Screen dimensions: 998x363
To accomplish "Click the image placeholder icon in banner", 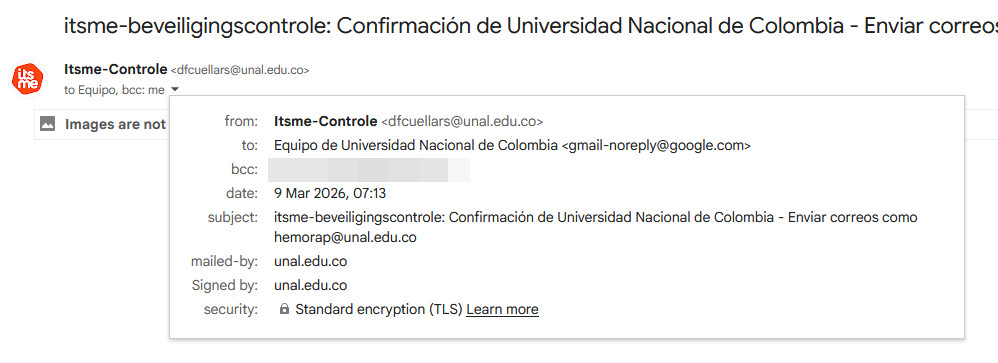I will [x=48, y=124].
